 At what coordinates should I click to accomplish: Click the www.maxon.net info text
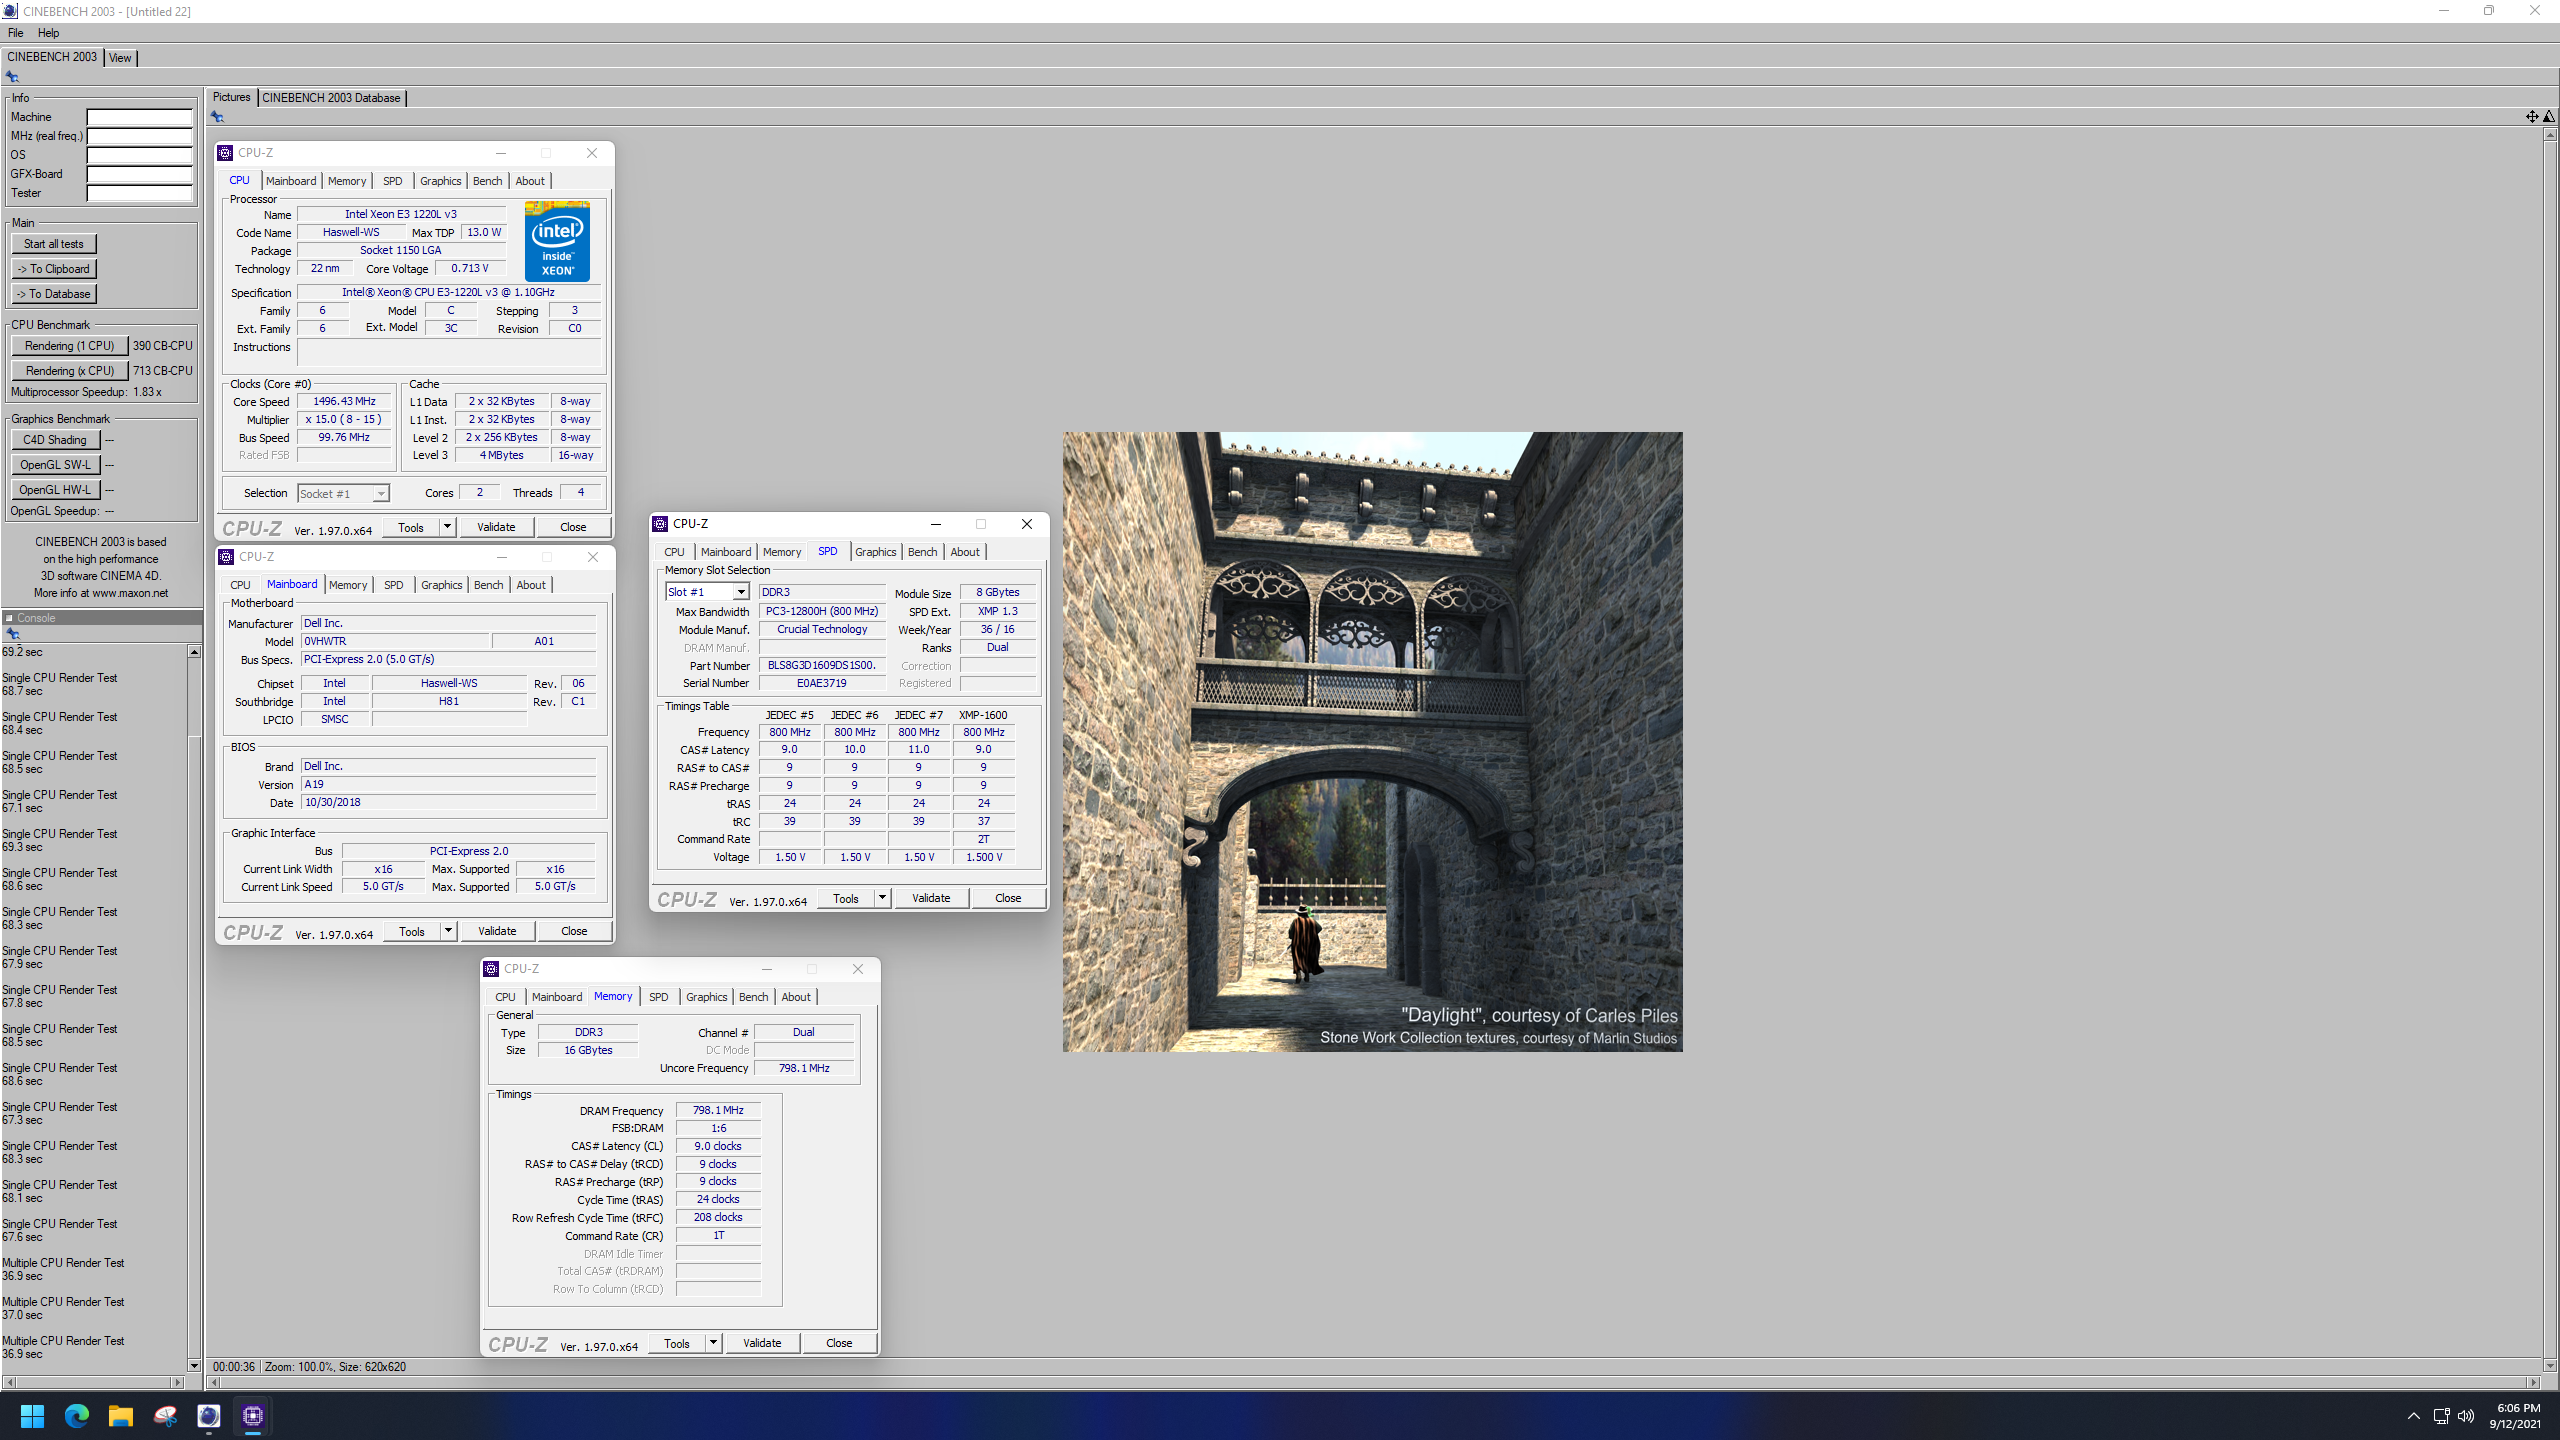point(130,593)
